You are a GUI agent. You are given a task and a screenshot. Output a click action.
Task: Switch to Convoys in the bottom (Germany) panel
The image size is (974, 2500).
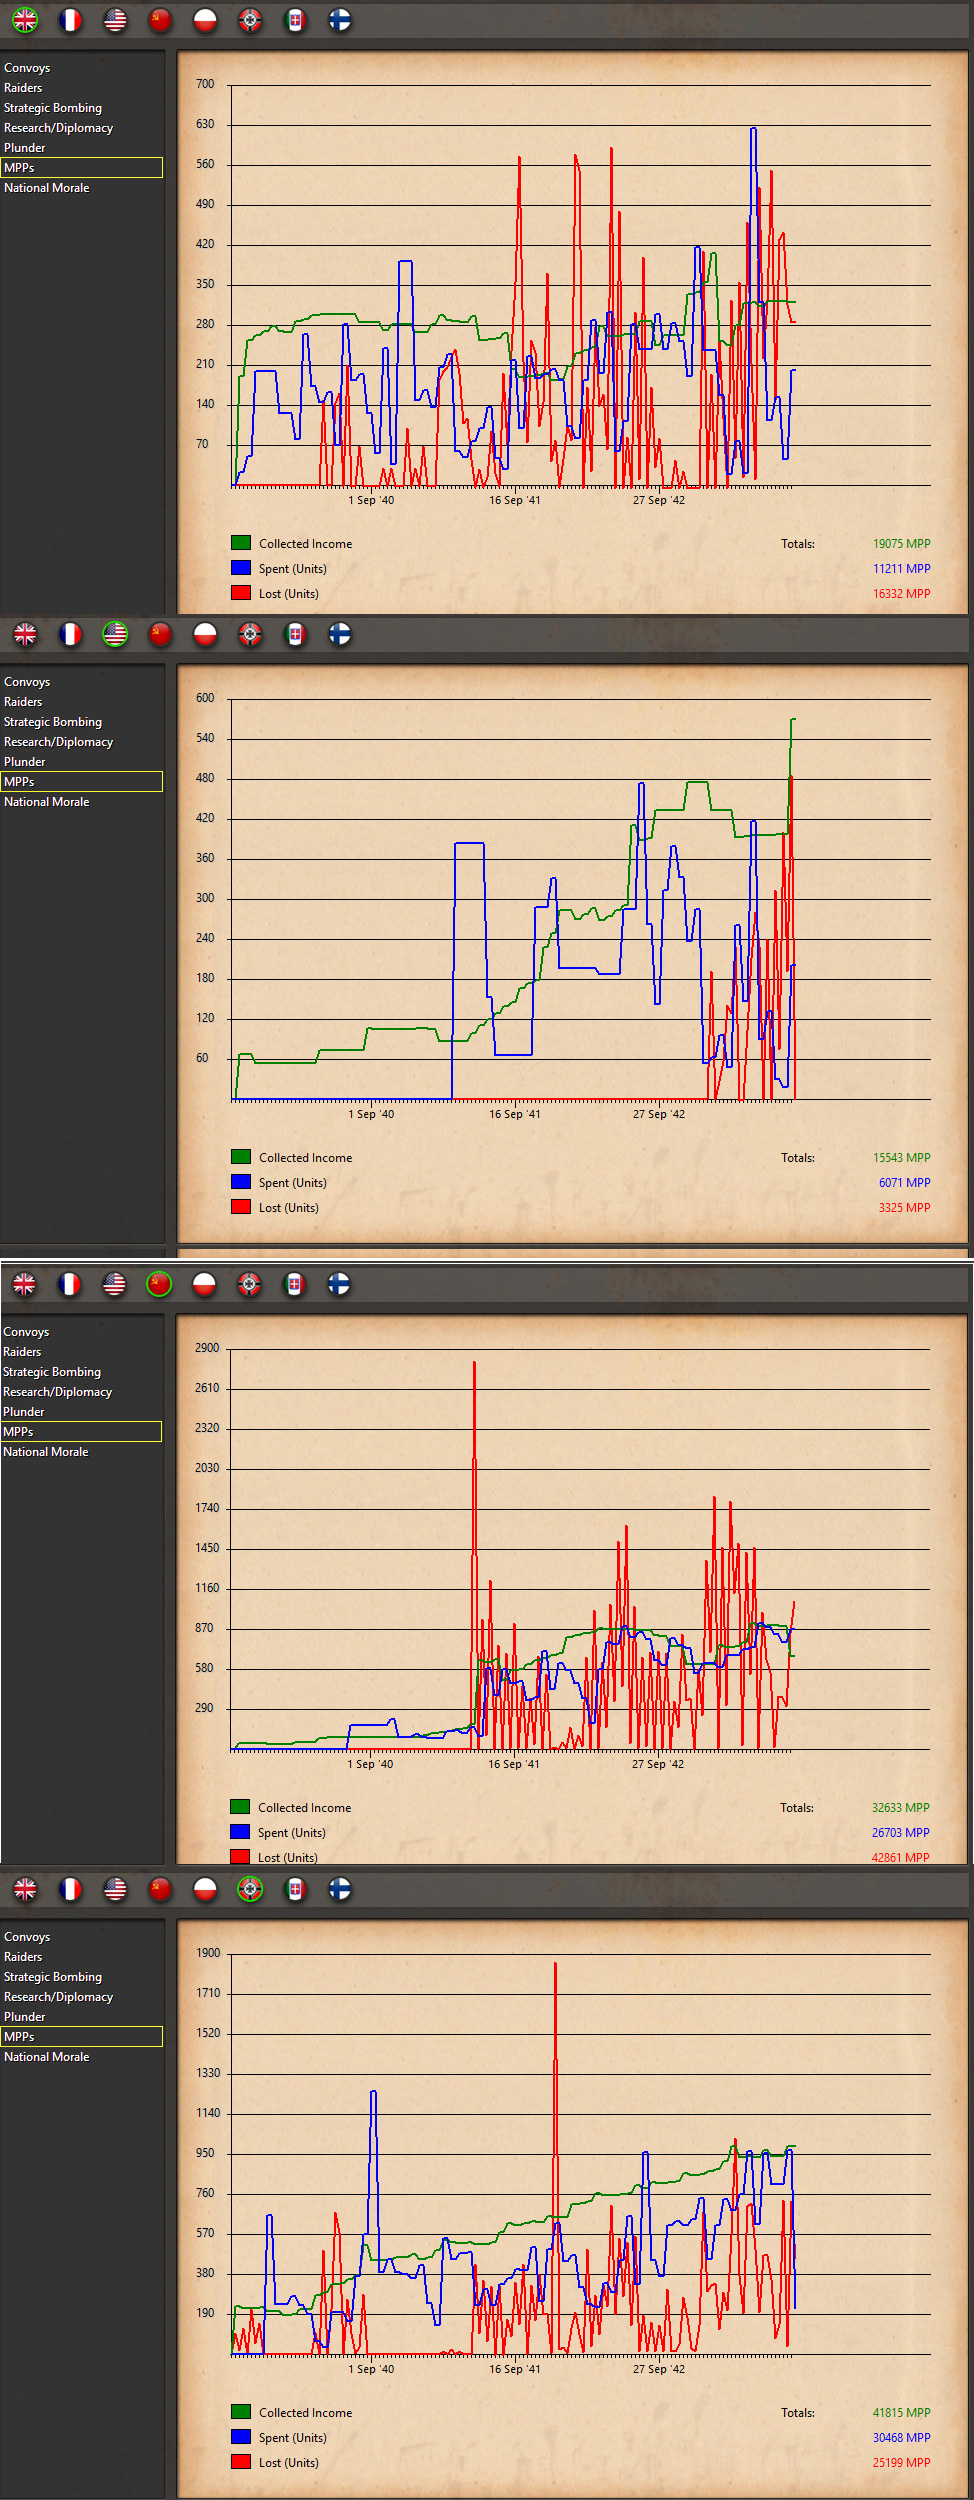[x=27, y=1937]
